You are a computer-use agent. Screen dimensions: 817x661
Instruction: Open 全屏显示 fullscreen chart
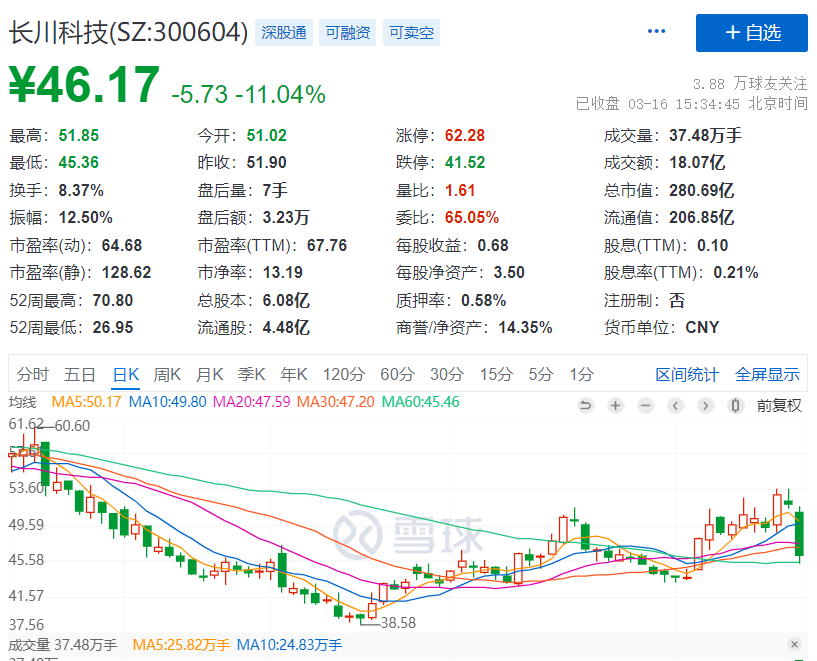click(767, 374)
